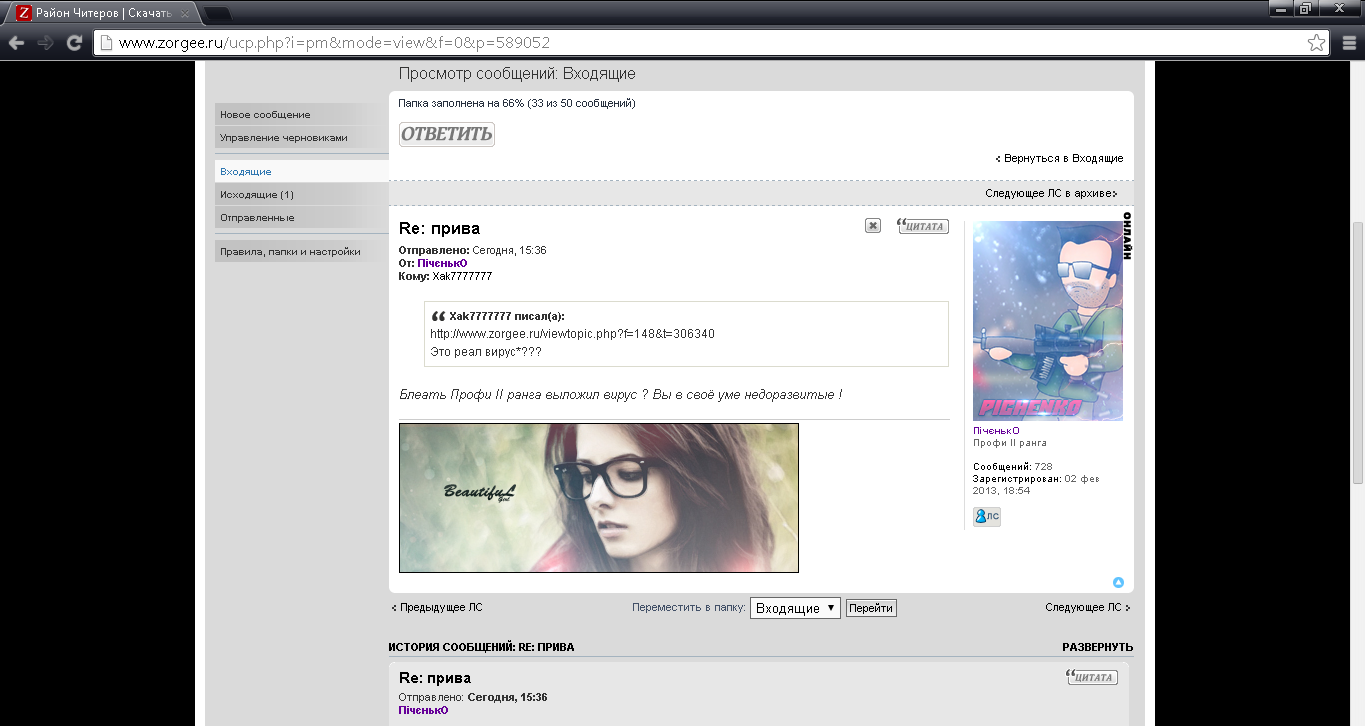Image resolution: width=1365 pixels, height=726 pixels.
Task: Click the browser forward arrow
Action: pyautogui.click(x=45, y=43)
